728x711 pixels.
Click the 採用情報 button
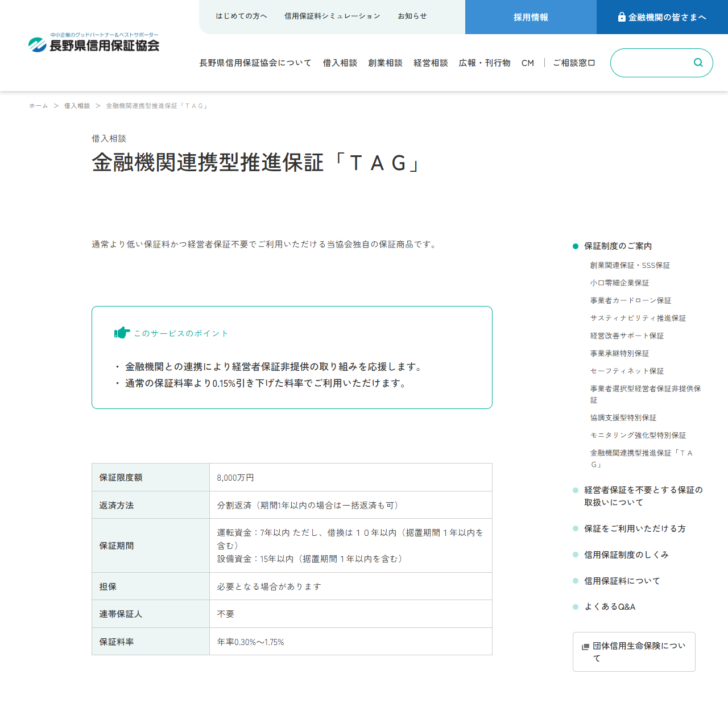531,17
